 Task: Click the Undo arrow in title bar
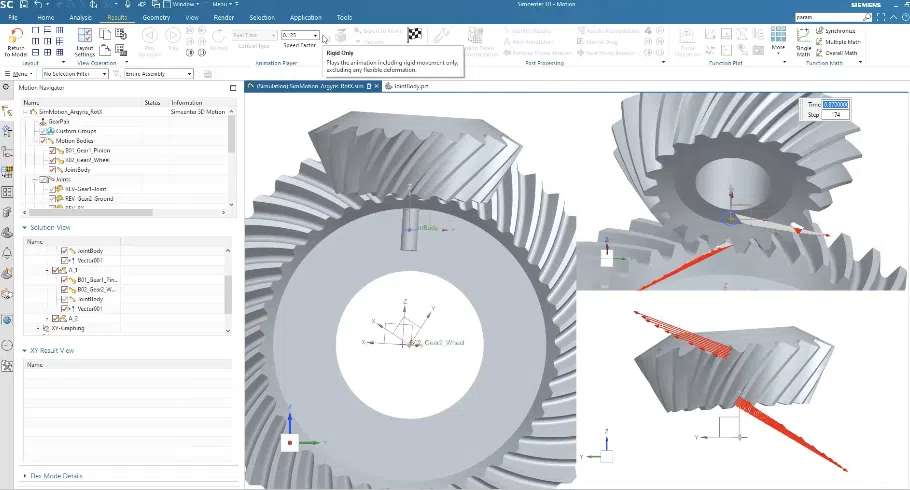[x=38, y=4]
